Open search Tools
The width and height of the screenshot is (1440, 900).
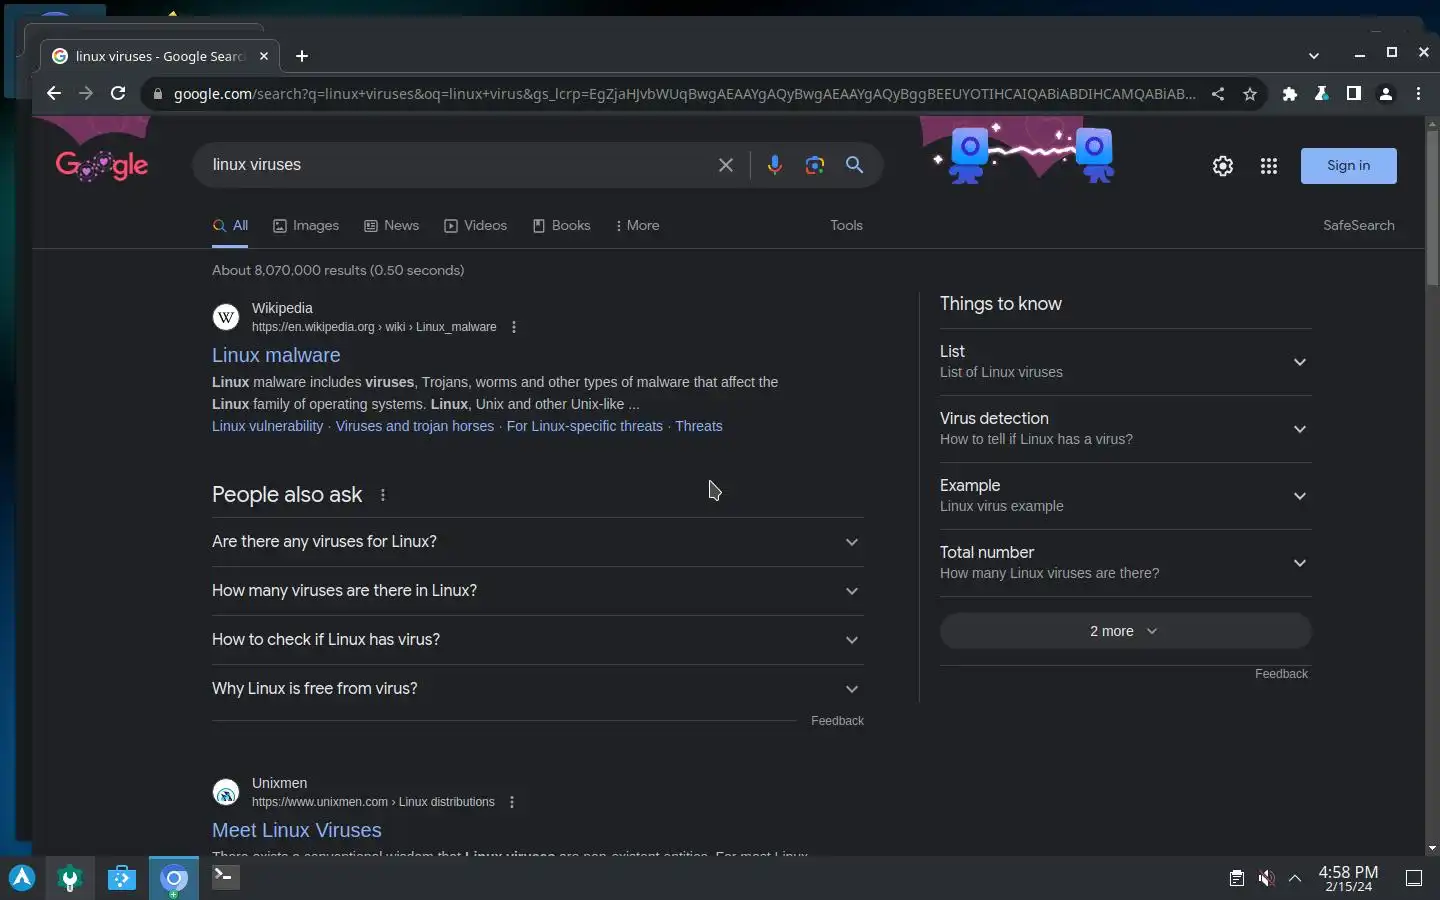tap(846, 226)
